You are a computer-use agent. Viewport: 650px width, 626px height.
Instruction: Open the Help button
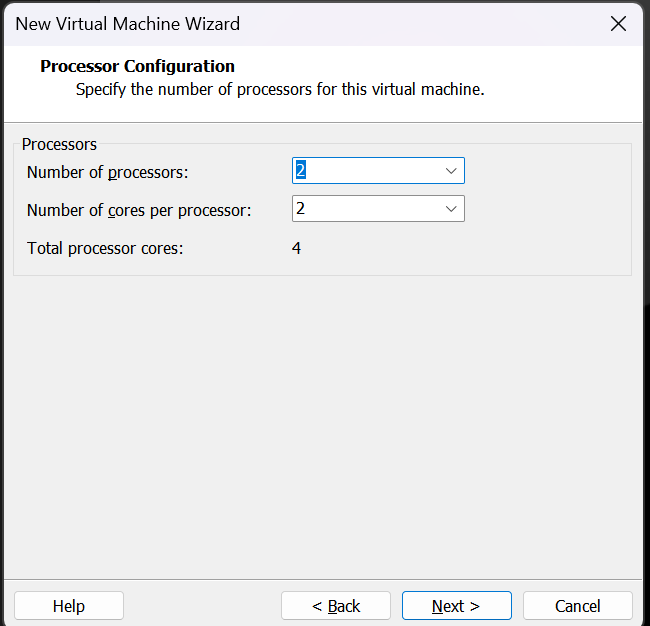[x=69, y=606]
